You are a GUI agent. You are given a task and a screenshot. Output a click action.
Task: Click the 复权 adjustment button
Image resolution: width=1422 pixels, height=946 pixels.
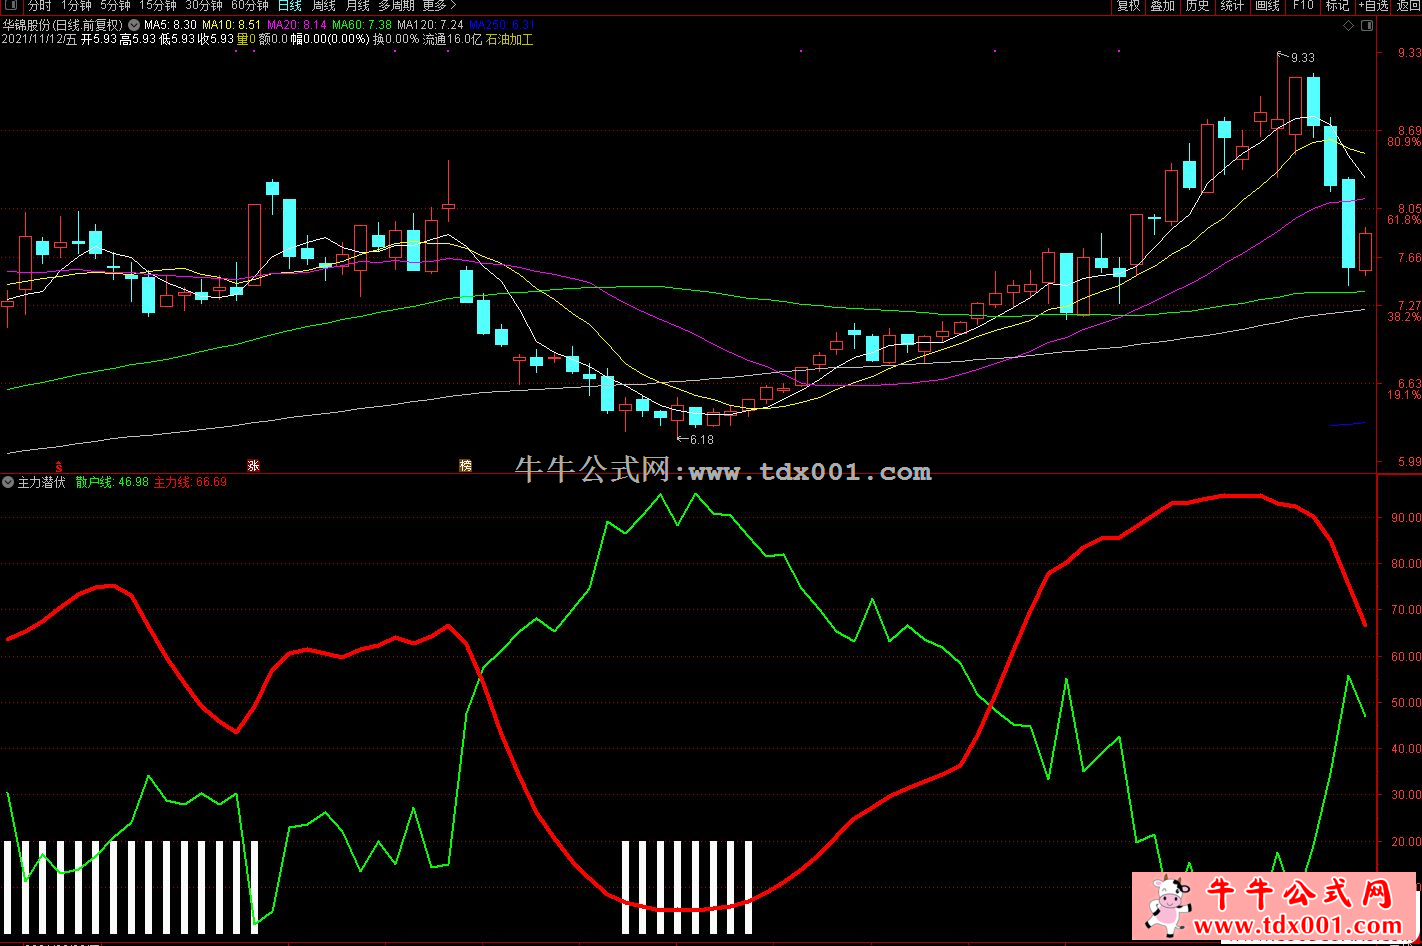(x=1128, y=6)
